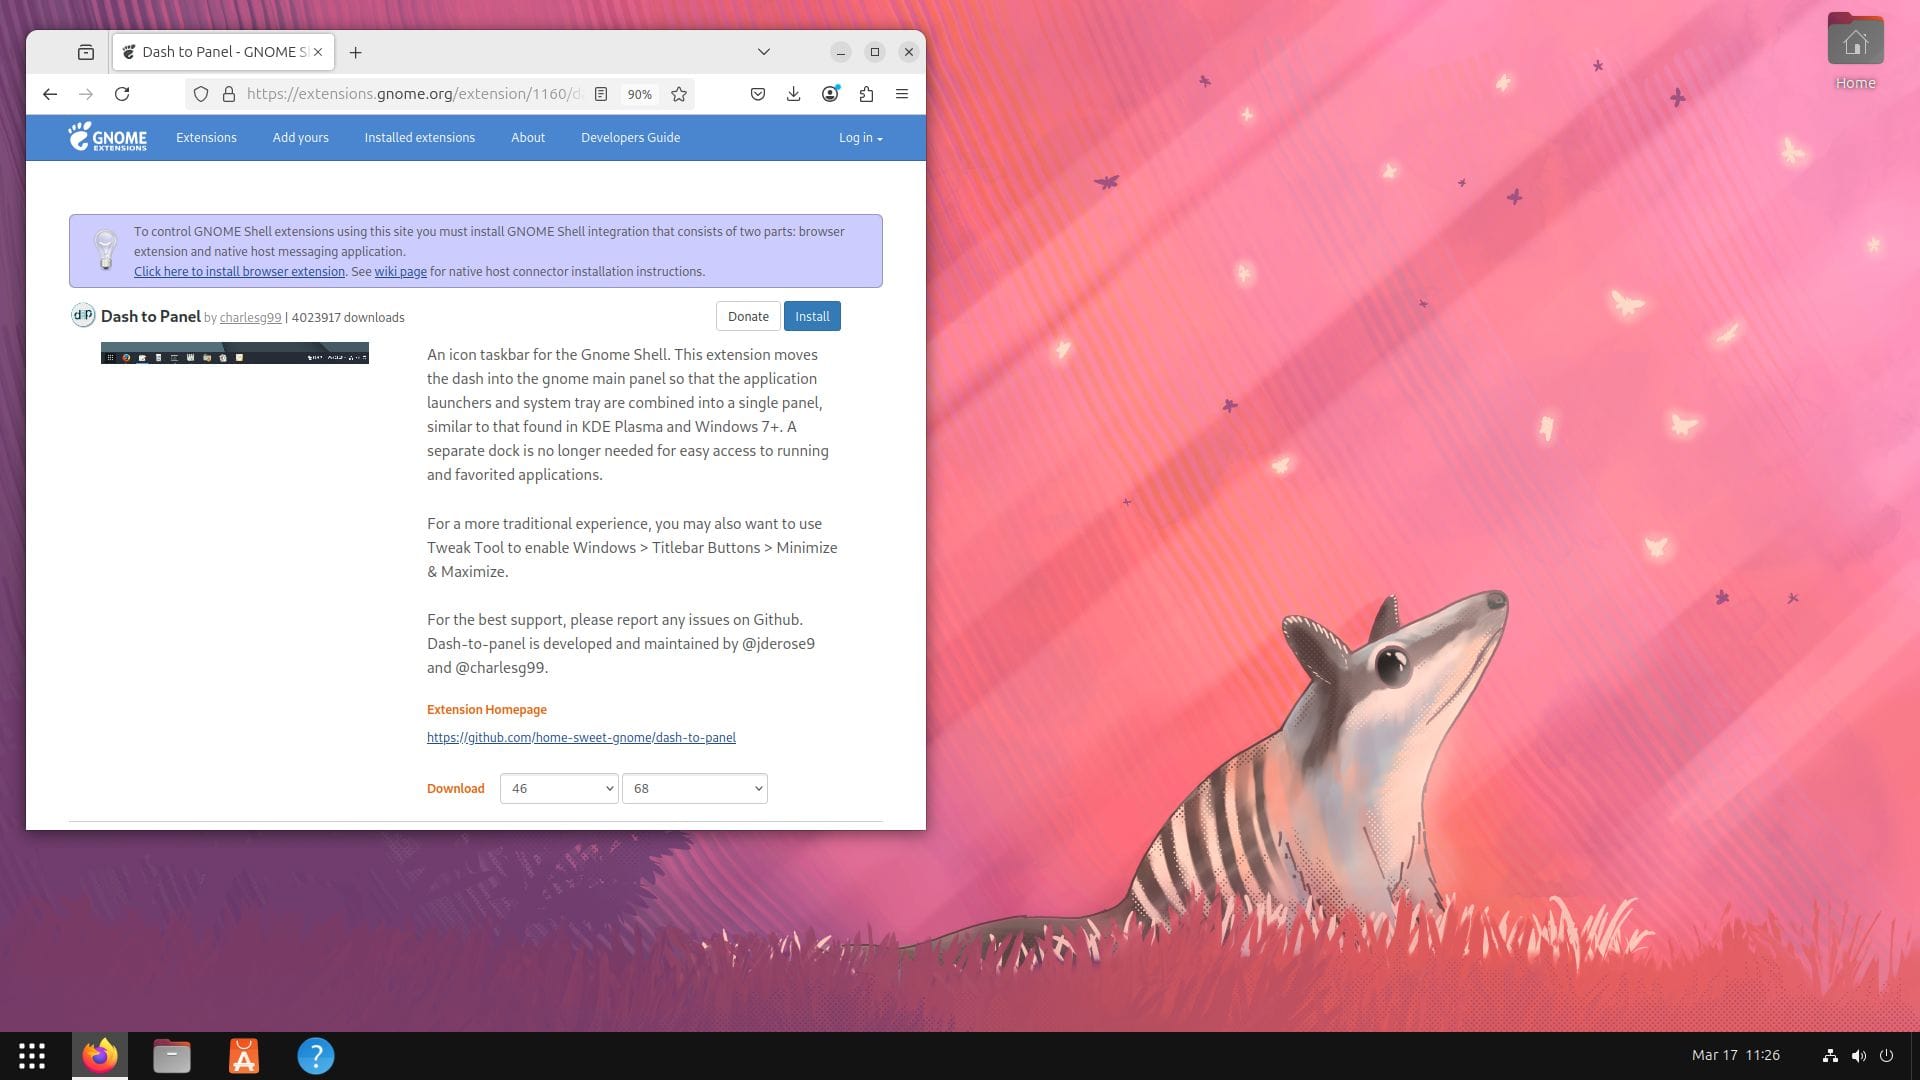Reload the current page
1920x1080 pixels.
point(123,94)
